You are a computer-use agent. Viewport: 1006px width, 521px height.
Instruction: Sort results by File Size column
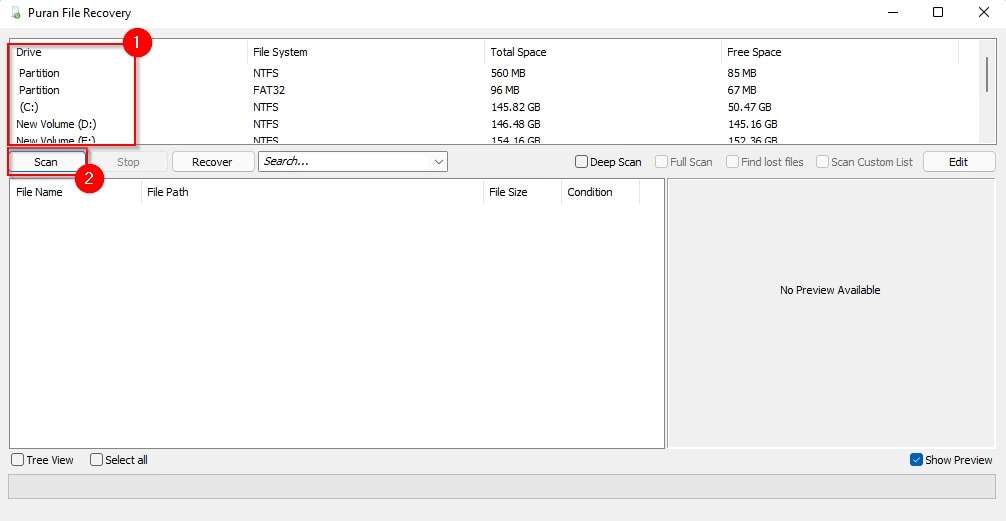(522, 192)
